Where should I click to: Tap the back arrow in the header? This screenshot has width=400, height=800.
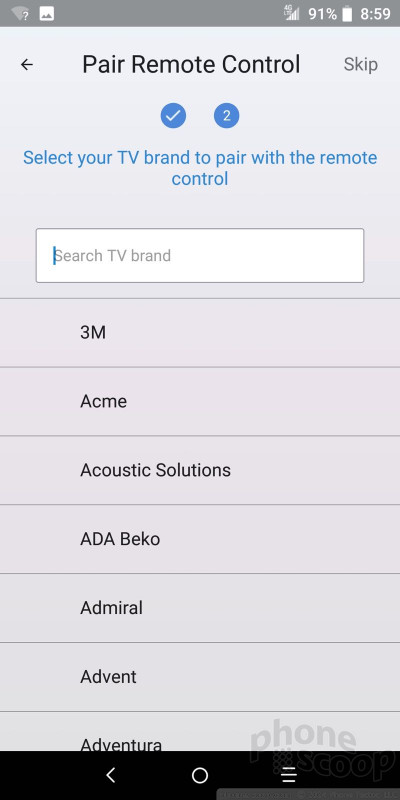coord(27,65)
